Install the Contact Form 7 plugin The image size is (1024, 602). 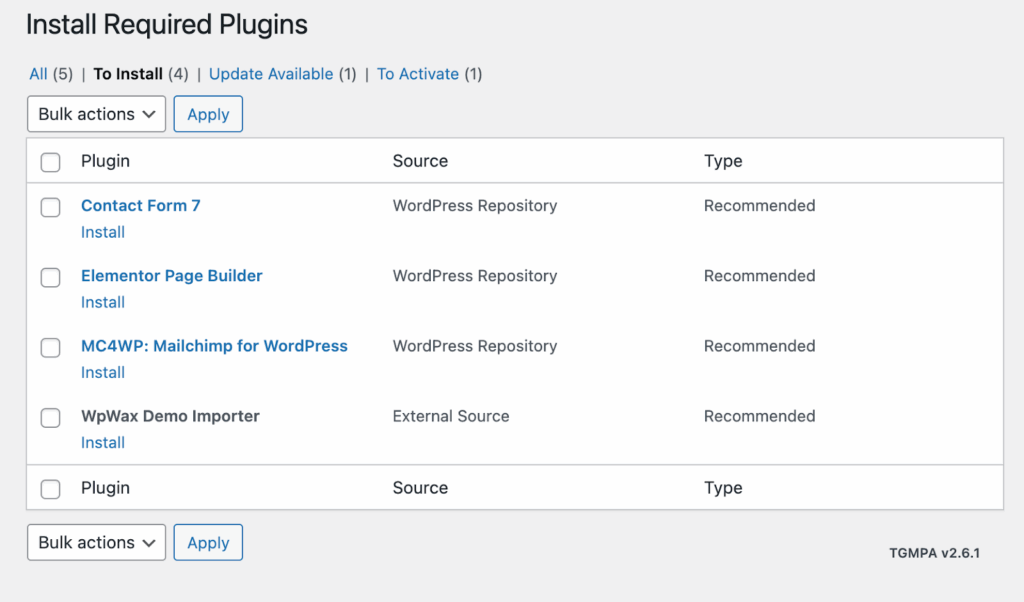click(x=103, y=232)
